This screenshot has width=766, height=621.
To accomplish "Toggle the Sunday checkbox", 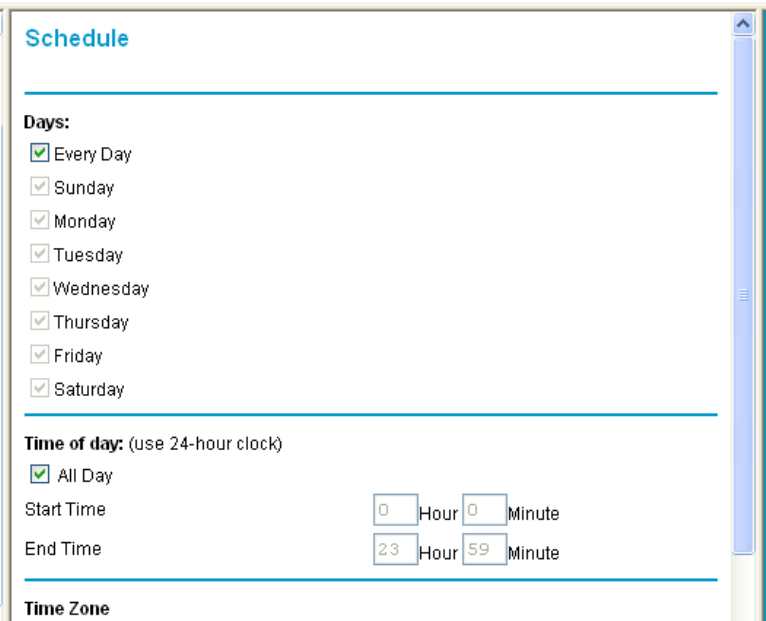I will (39, 188).
